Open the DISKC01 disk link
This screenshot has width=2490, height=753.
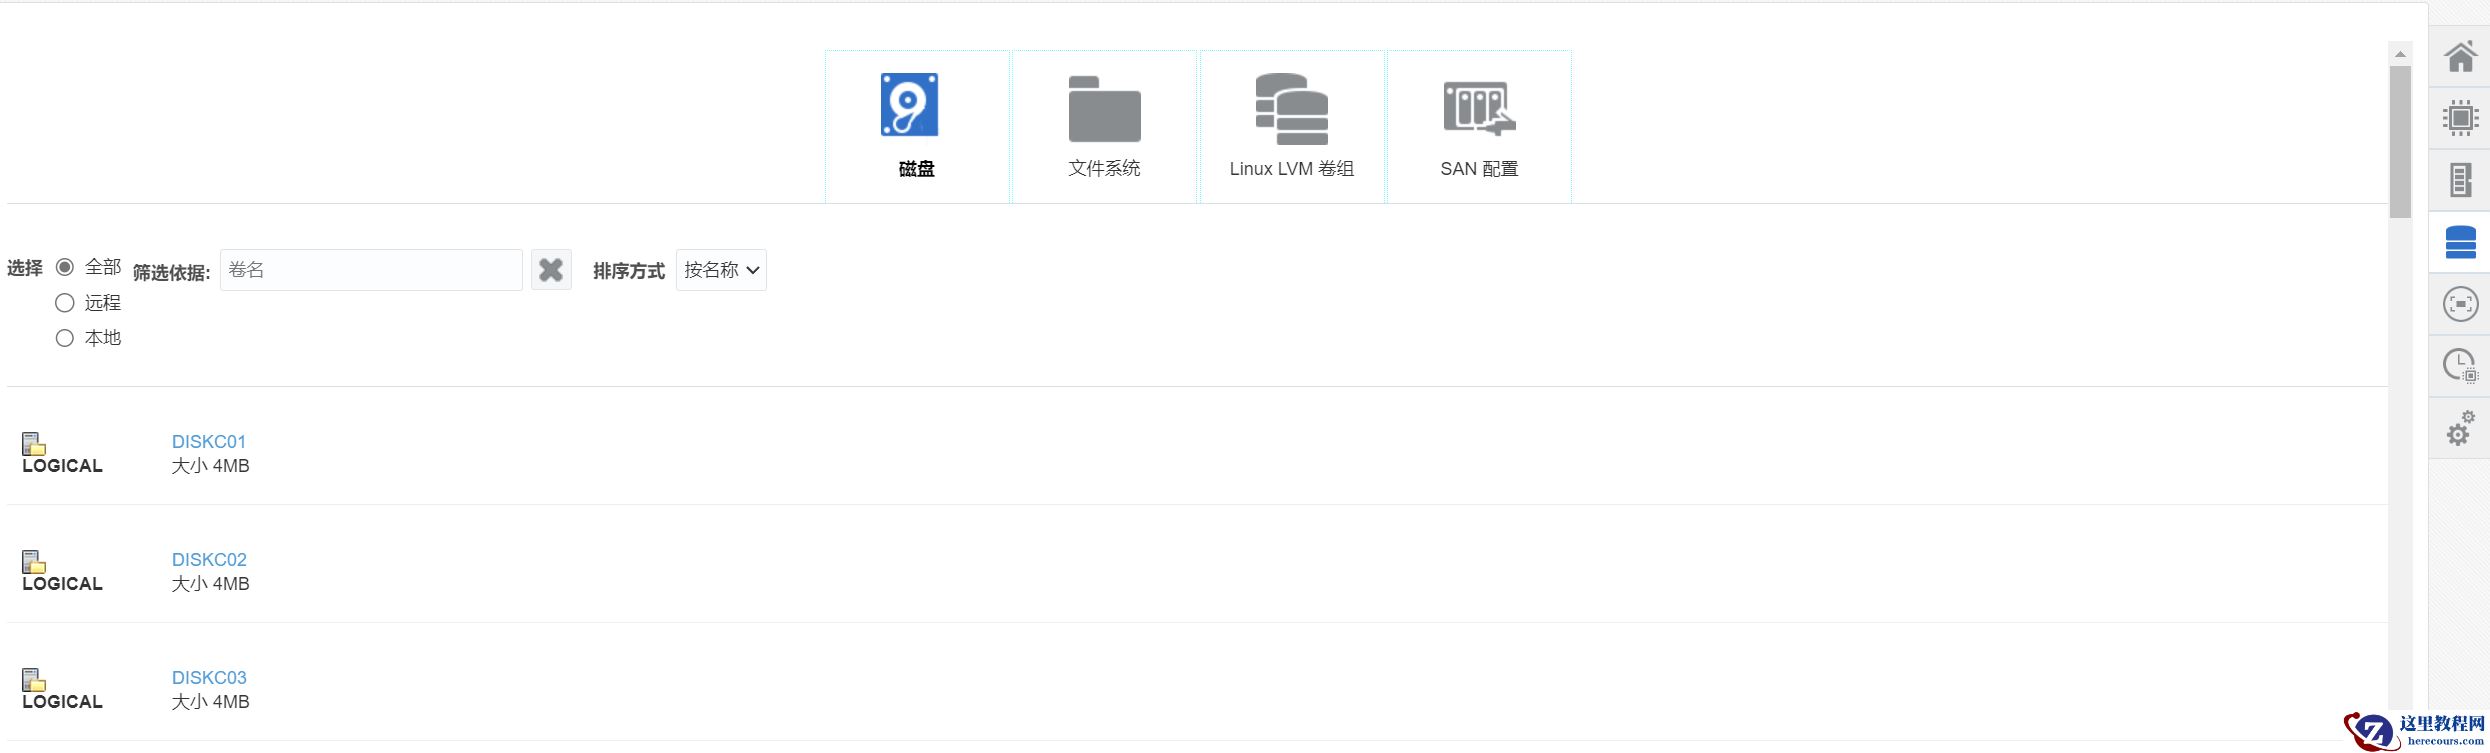tap(209, 442)
